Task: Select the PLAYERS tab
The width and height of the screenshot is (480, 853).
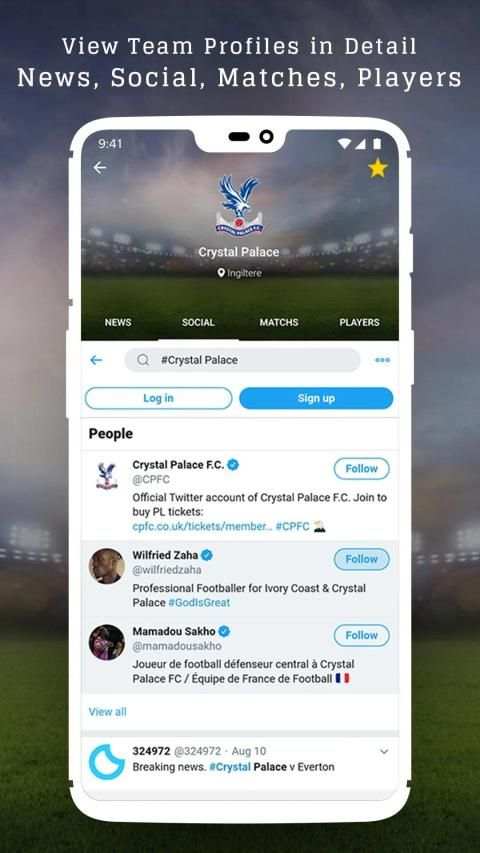Action: coord(360,322)
